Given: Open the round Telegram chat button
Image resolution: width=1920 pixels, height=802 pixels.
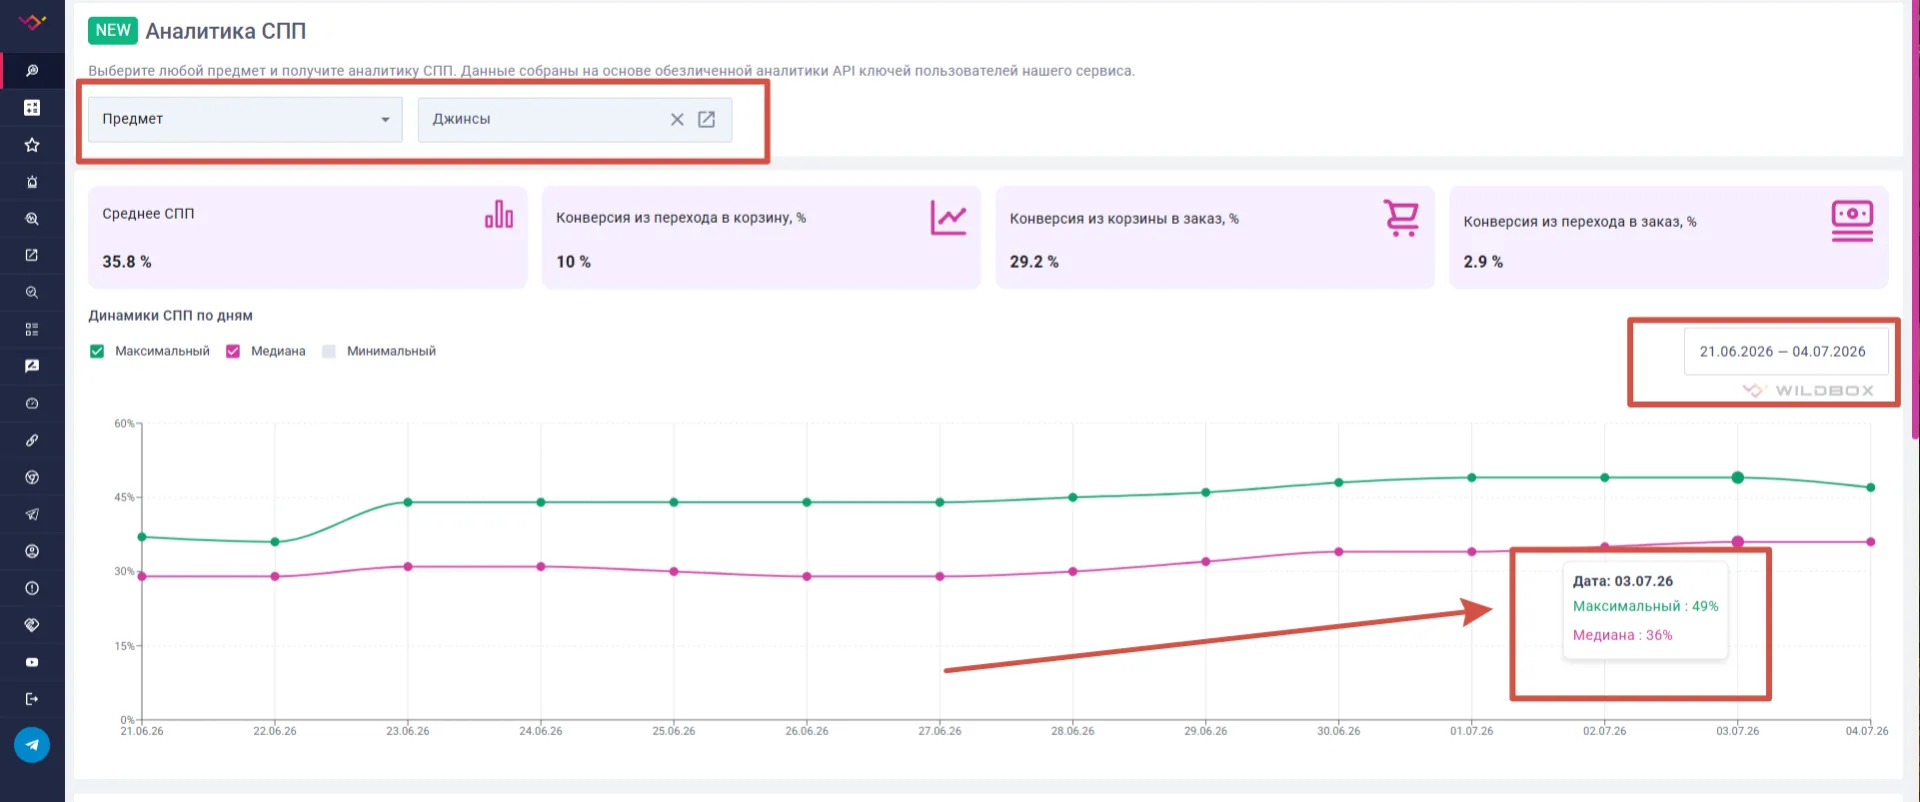Looking at the screenshot, I should pyautogui.click(x=32, y=745).
